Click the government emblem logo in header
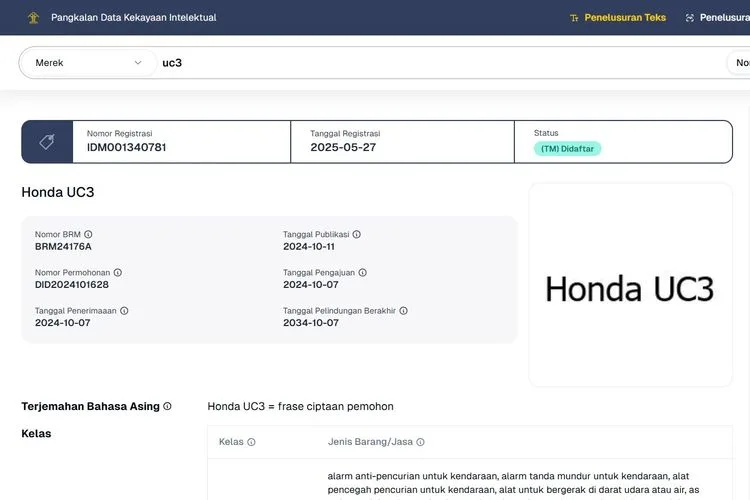 [33, 17]
